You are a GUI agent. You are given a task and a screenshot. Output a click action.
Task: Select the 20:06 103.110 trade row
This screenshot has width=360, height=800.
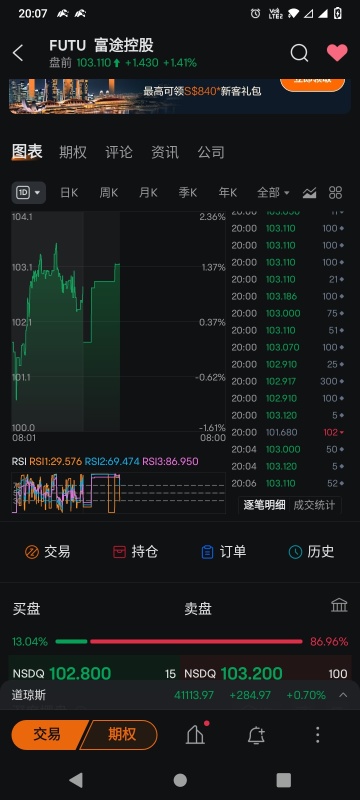tap(288, 483)
